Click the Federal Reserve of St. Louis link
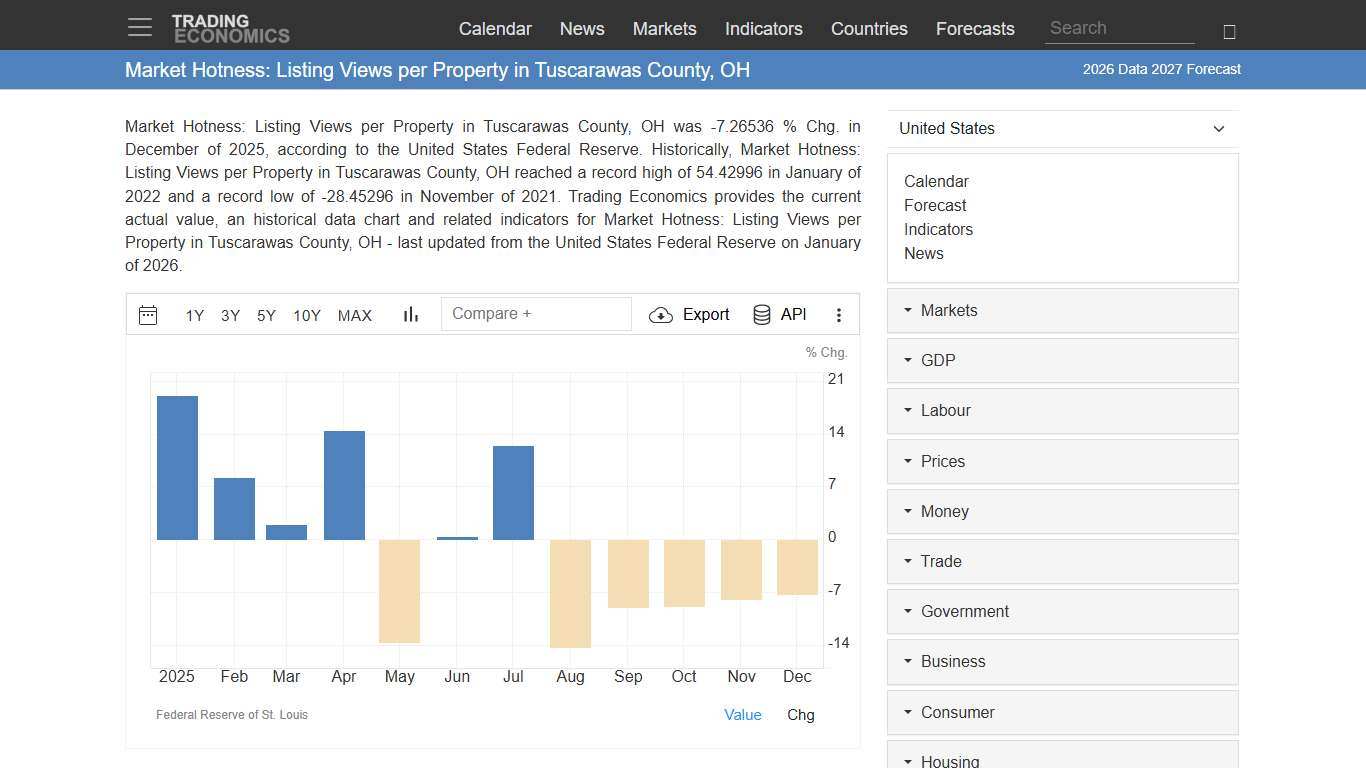Screen dimensions: 1366x768 [x=232, y=715]
